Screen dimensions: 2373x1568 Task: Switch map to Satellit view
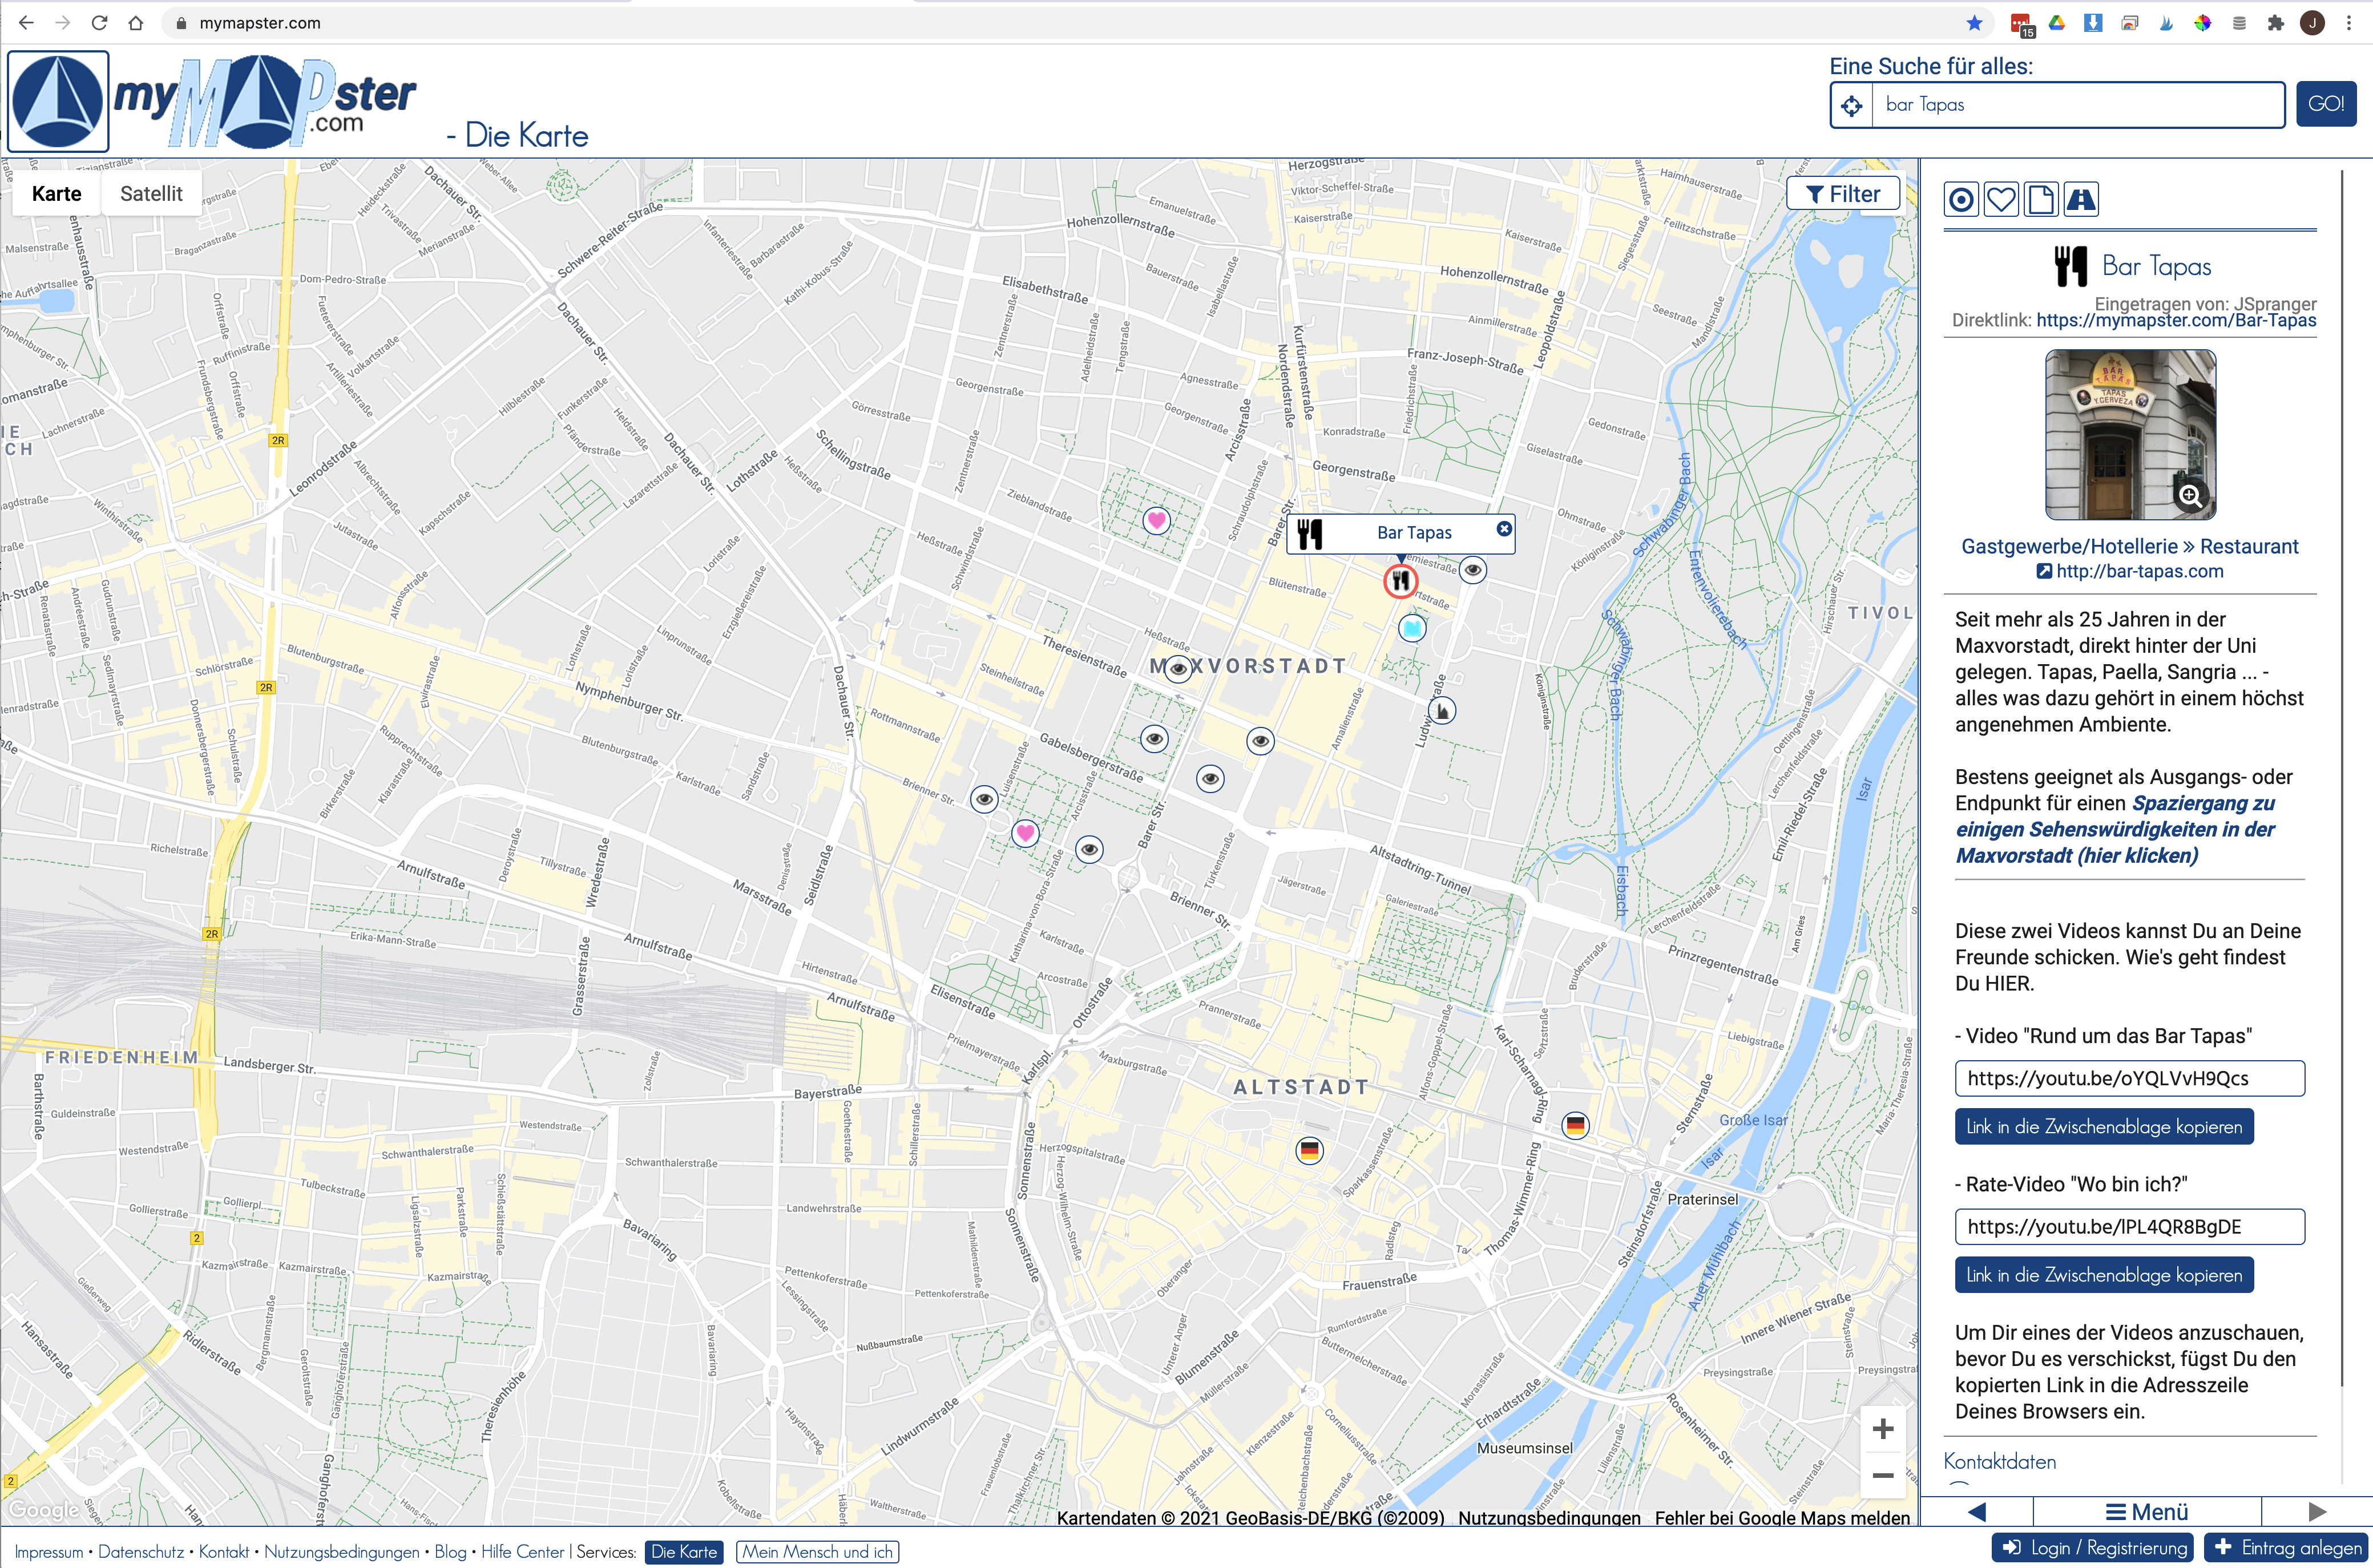click(x=151, y=194)
